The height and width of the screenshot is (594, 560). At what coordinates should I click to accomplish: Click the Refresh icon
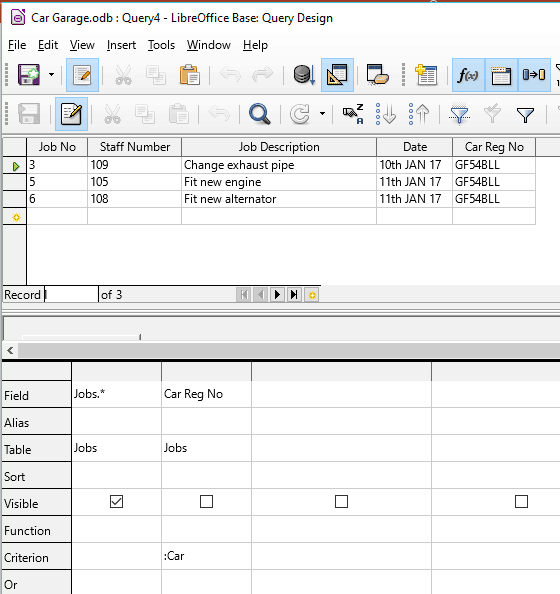coord(299,114)
